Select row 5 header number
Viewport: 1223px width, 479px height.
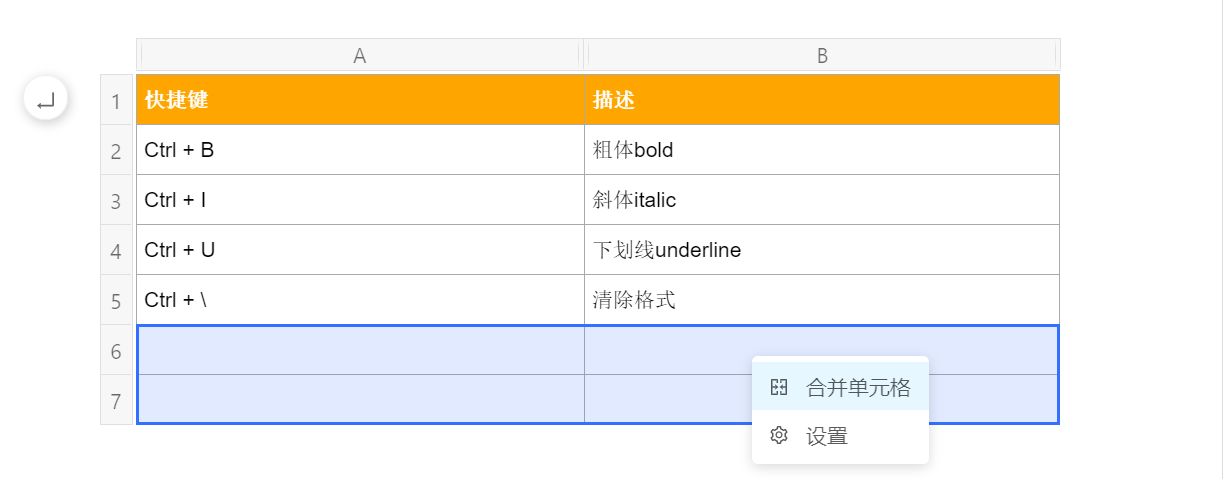click(116, 300)
